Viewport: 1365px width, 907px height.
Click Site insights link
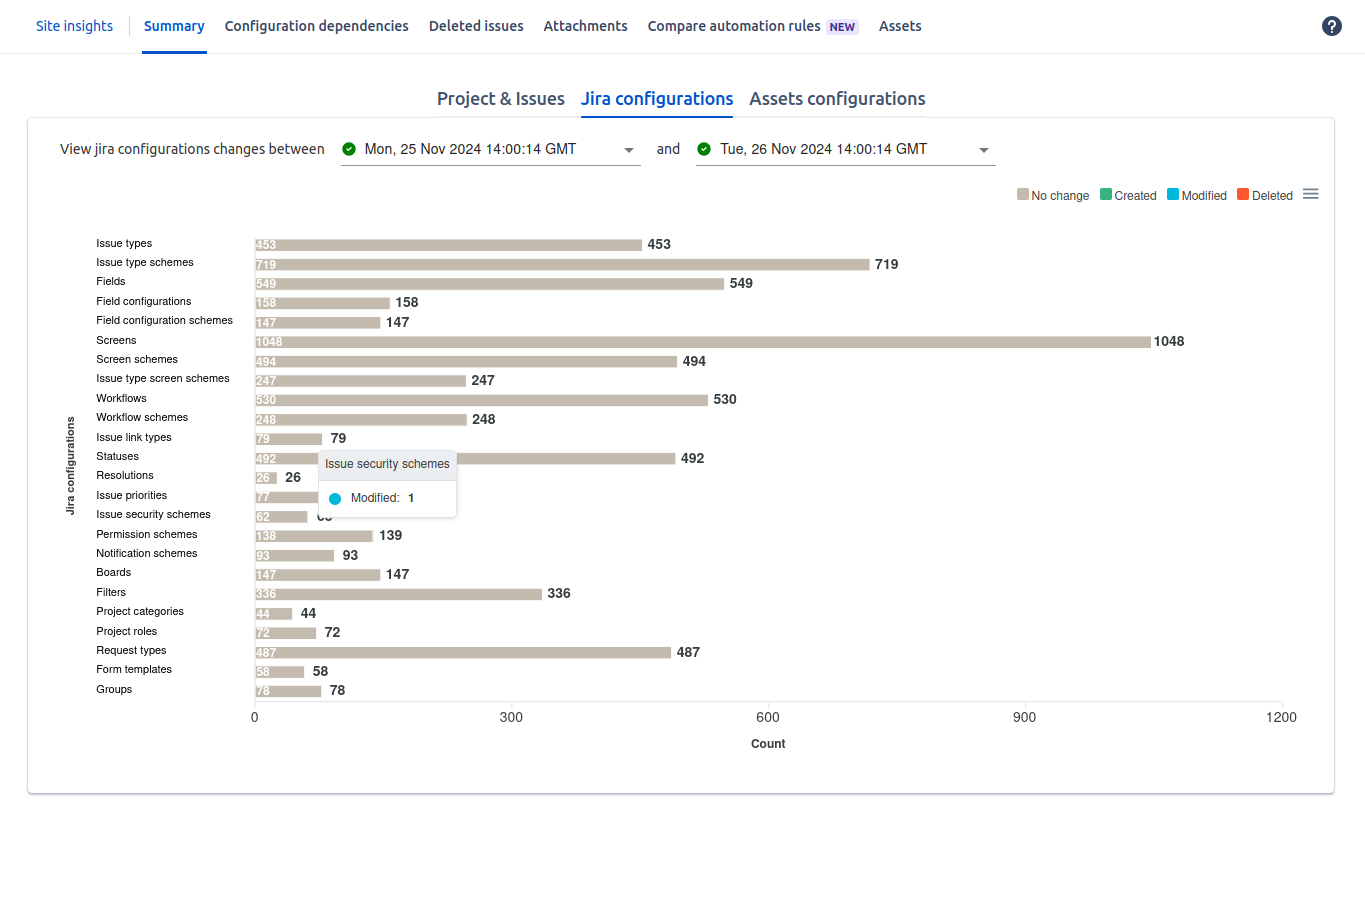(74, 26)
